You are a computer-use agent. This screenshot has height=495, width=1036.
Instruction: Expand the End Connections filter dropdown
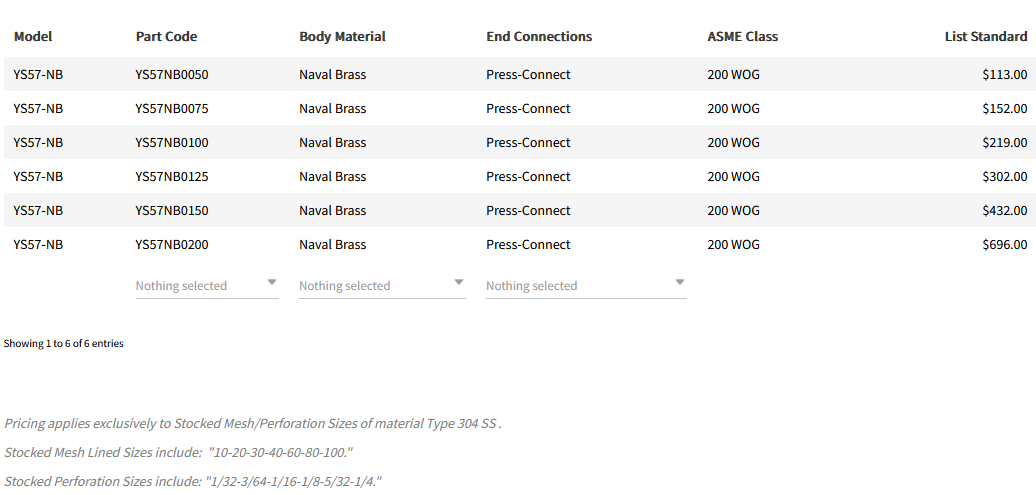coord(586,286)
